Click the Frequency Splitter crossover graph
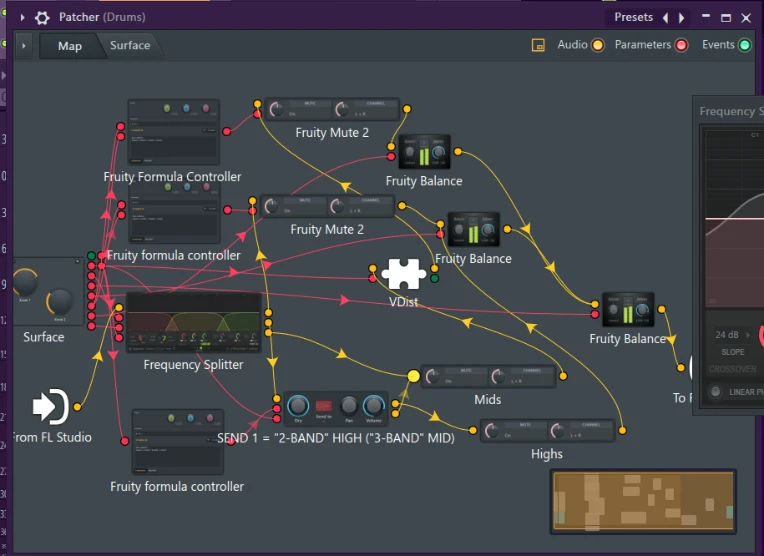This screenshot has height=556, width=764. pos(735,218)
